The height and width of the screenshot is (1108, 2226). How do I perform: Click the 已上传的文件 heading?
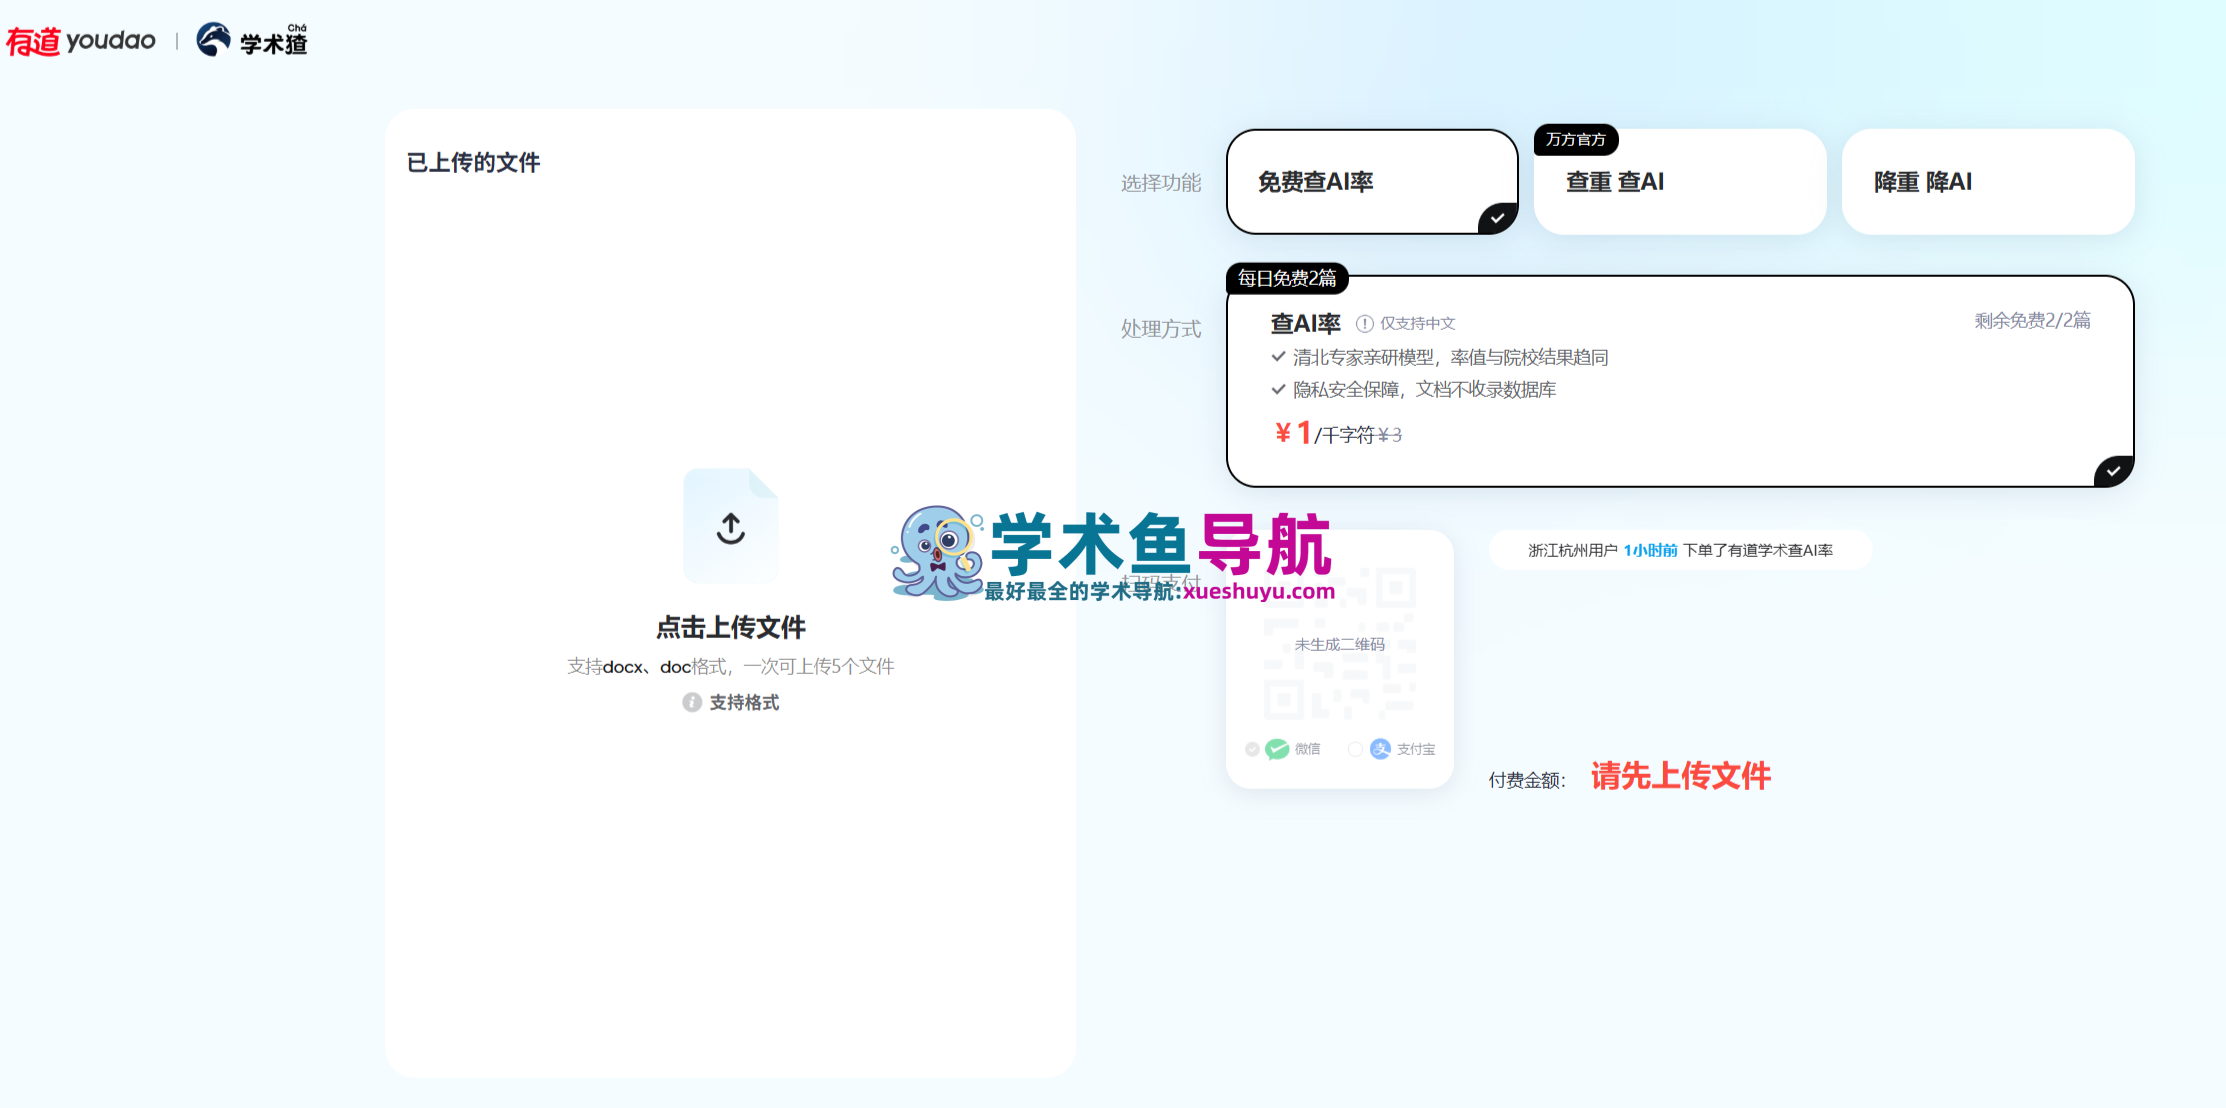pos(473,162)
